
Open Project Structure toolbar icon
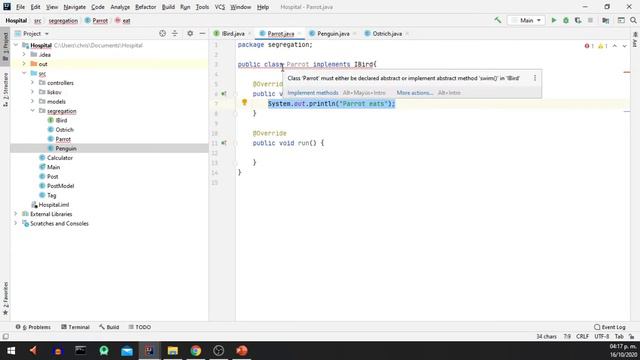[606, 20]
